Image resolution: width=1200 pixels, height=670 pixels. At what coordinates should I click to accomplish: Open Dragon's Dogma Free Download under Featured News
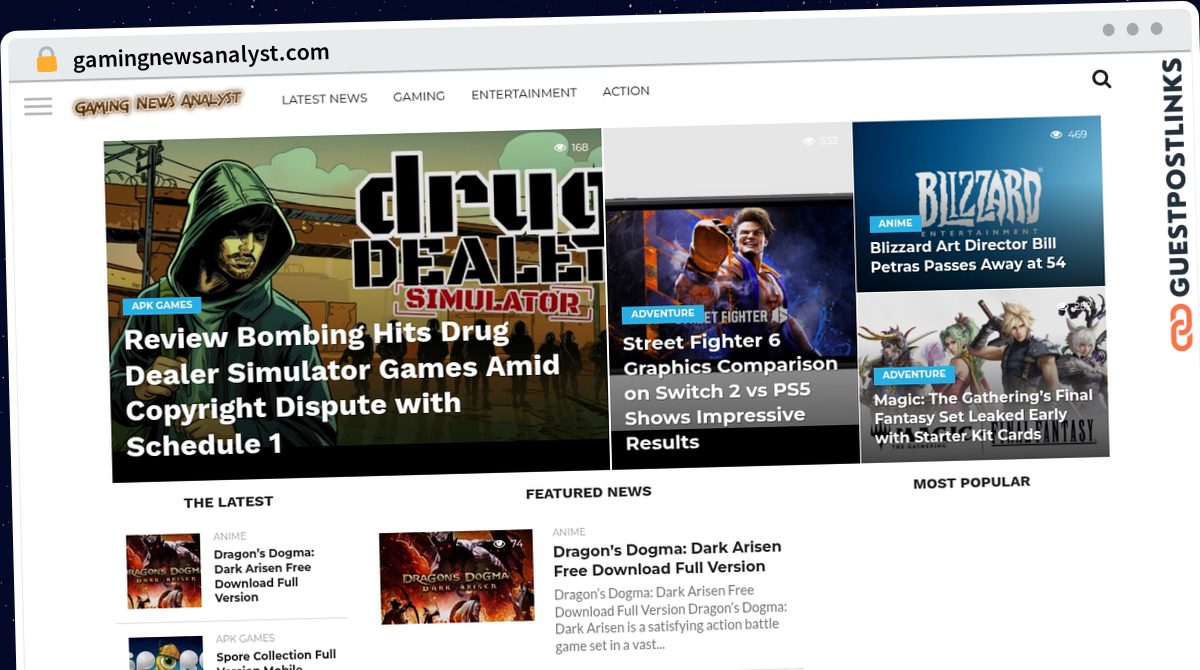click(667, 558)
